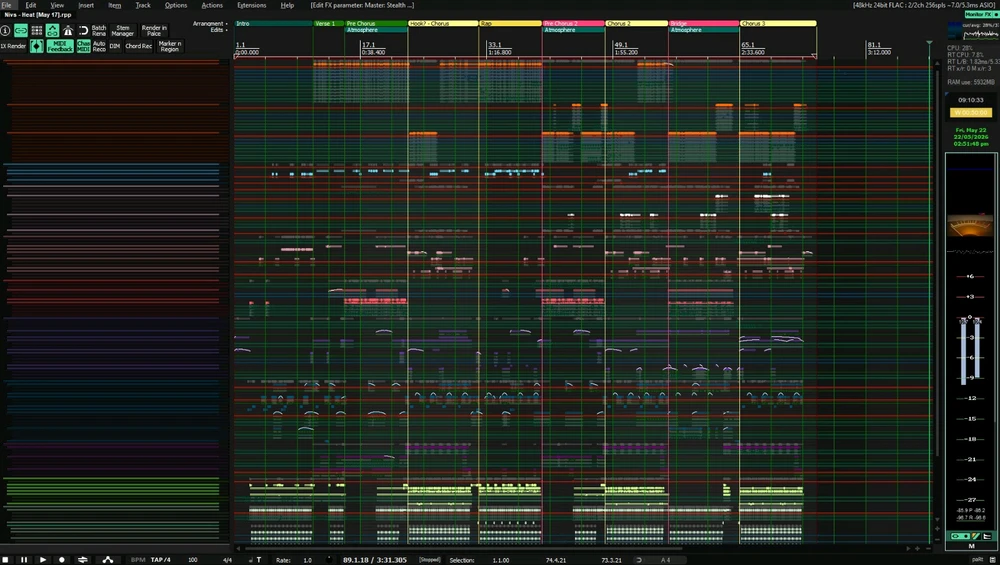This screenshot has width=1000, height=565.
Task: Click the transport Record button
Action: [x=62, y=560]
